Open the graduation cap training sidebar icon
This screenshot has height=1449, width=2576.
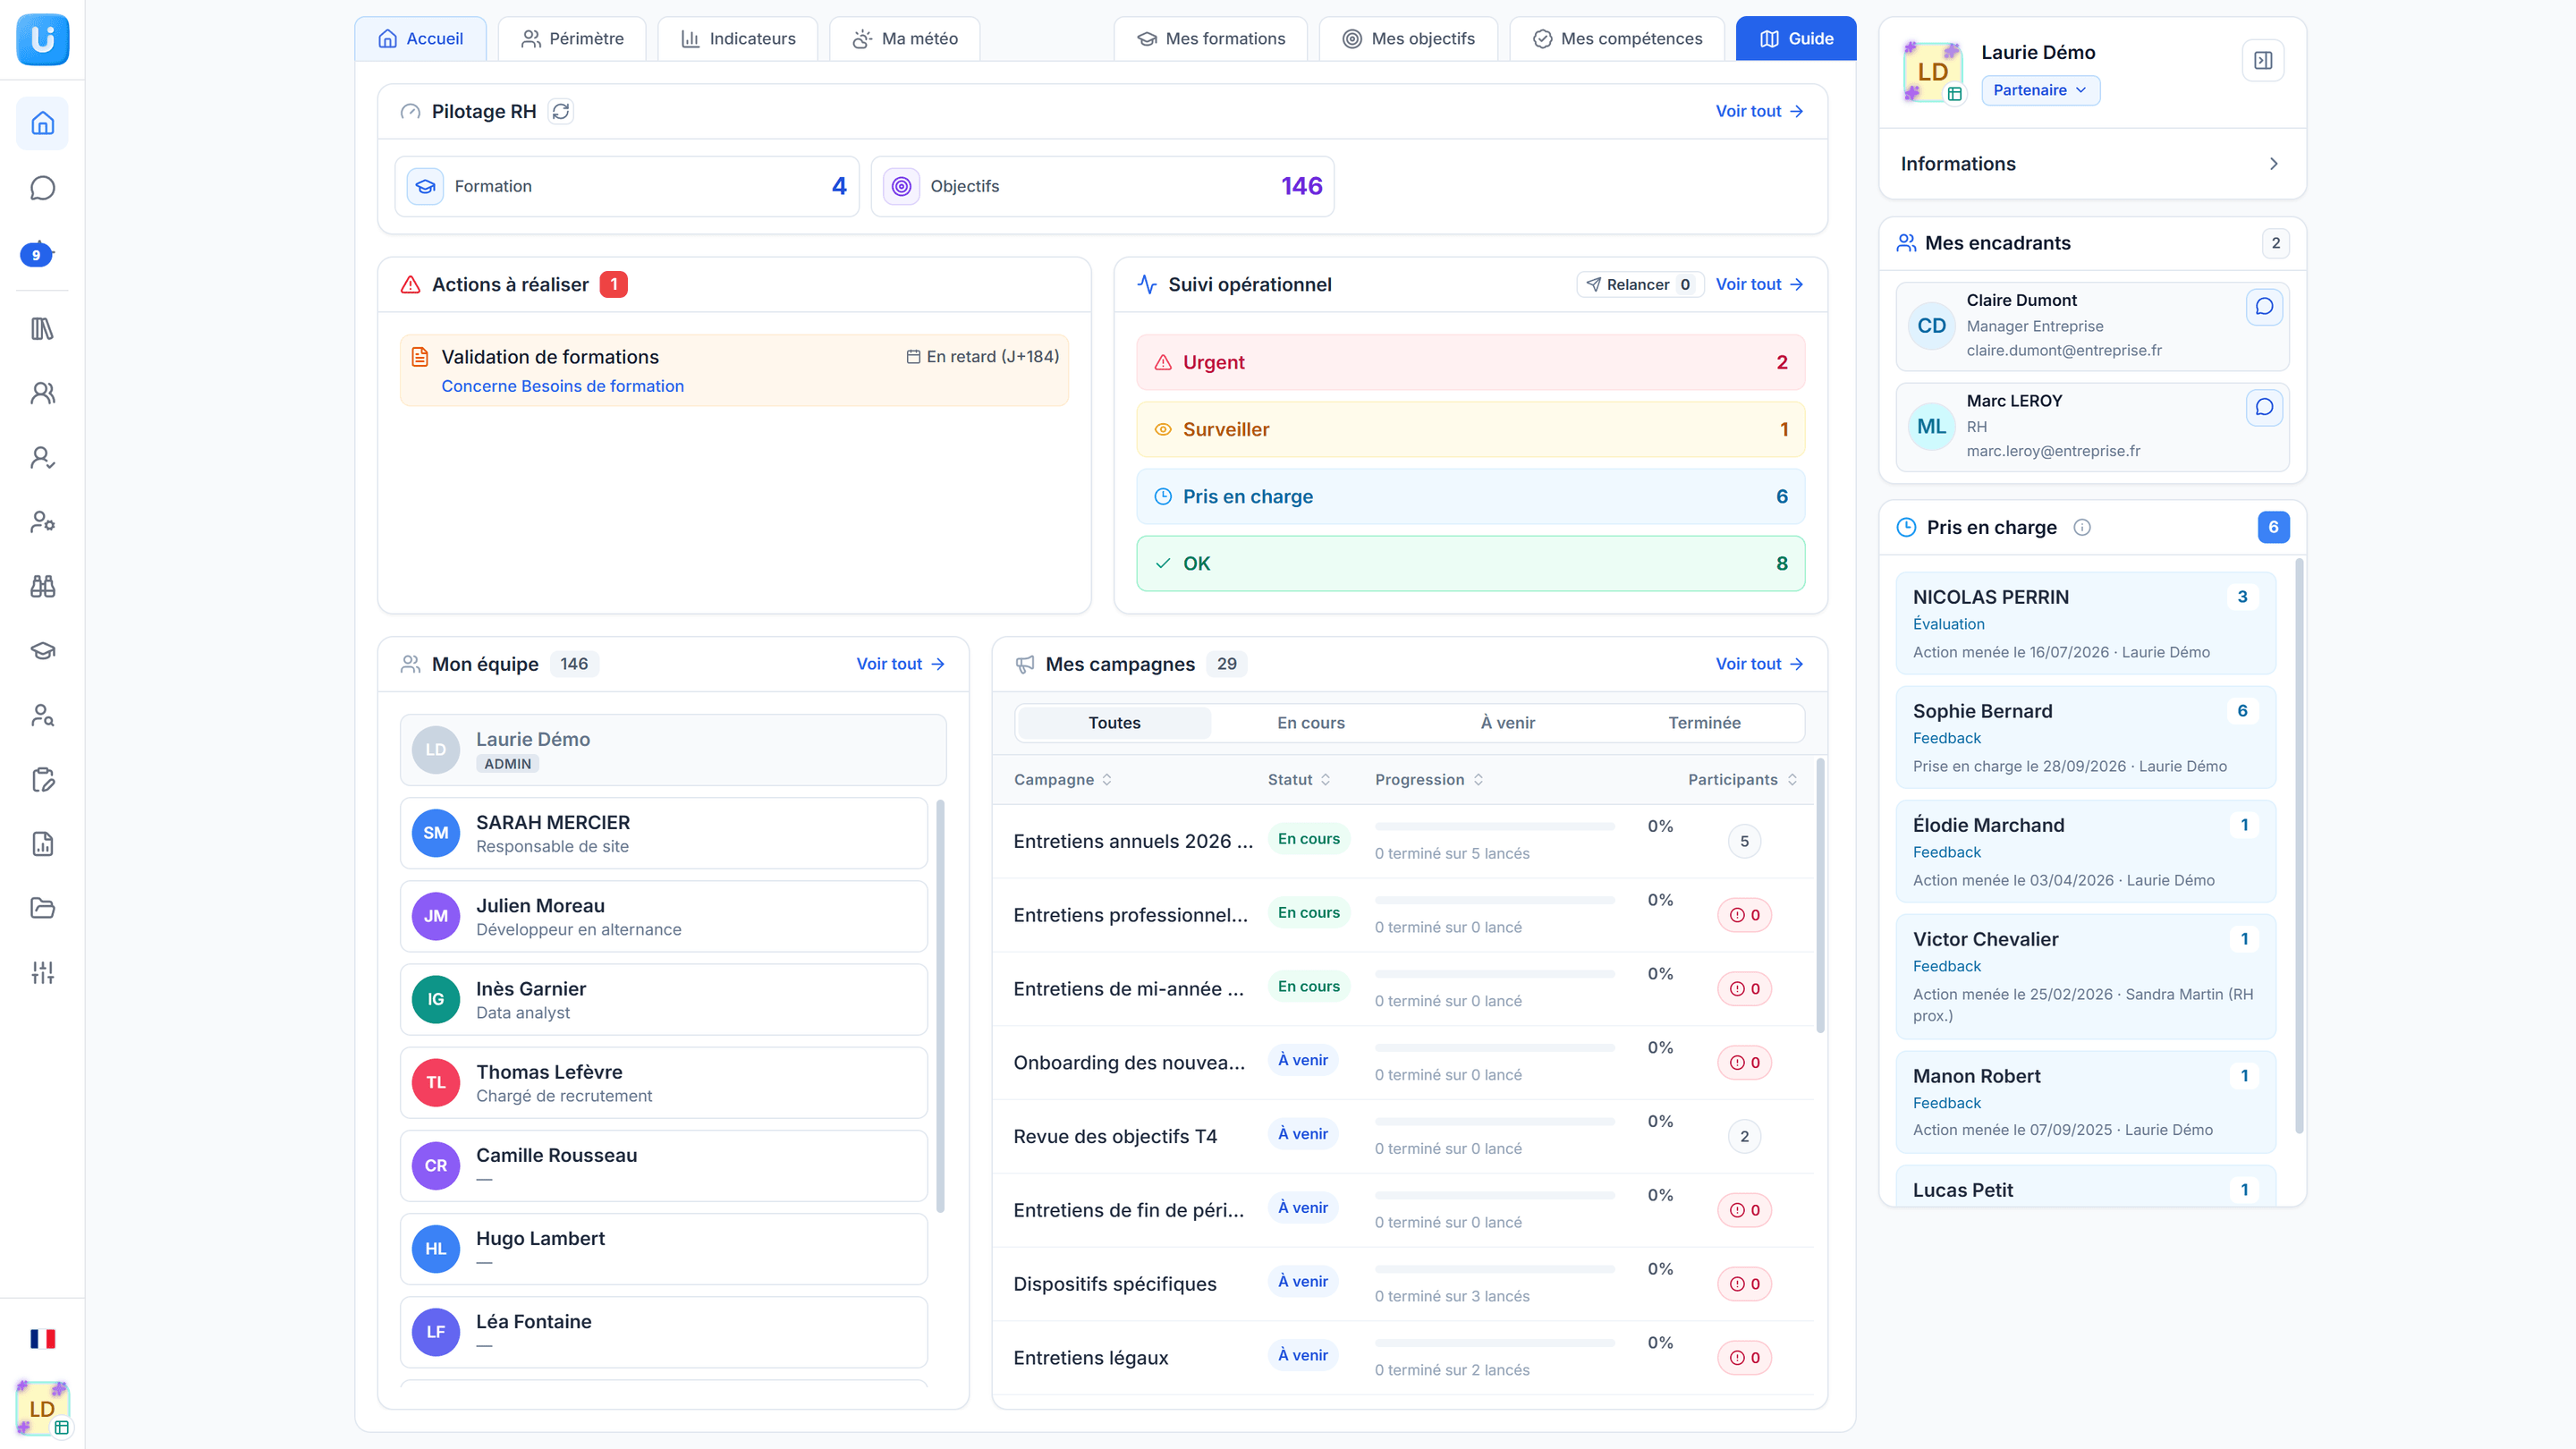click(x=42, y=651)
